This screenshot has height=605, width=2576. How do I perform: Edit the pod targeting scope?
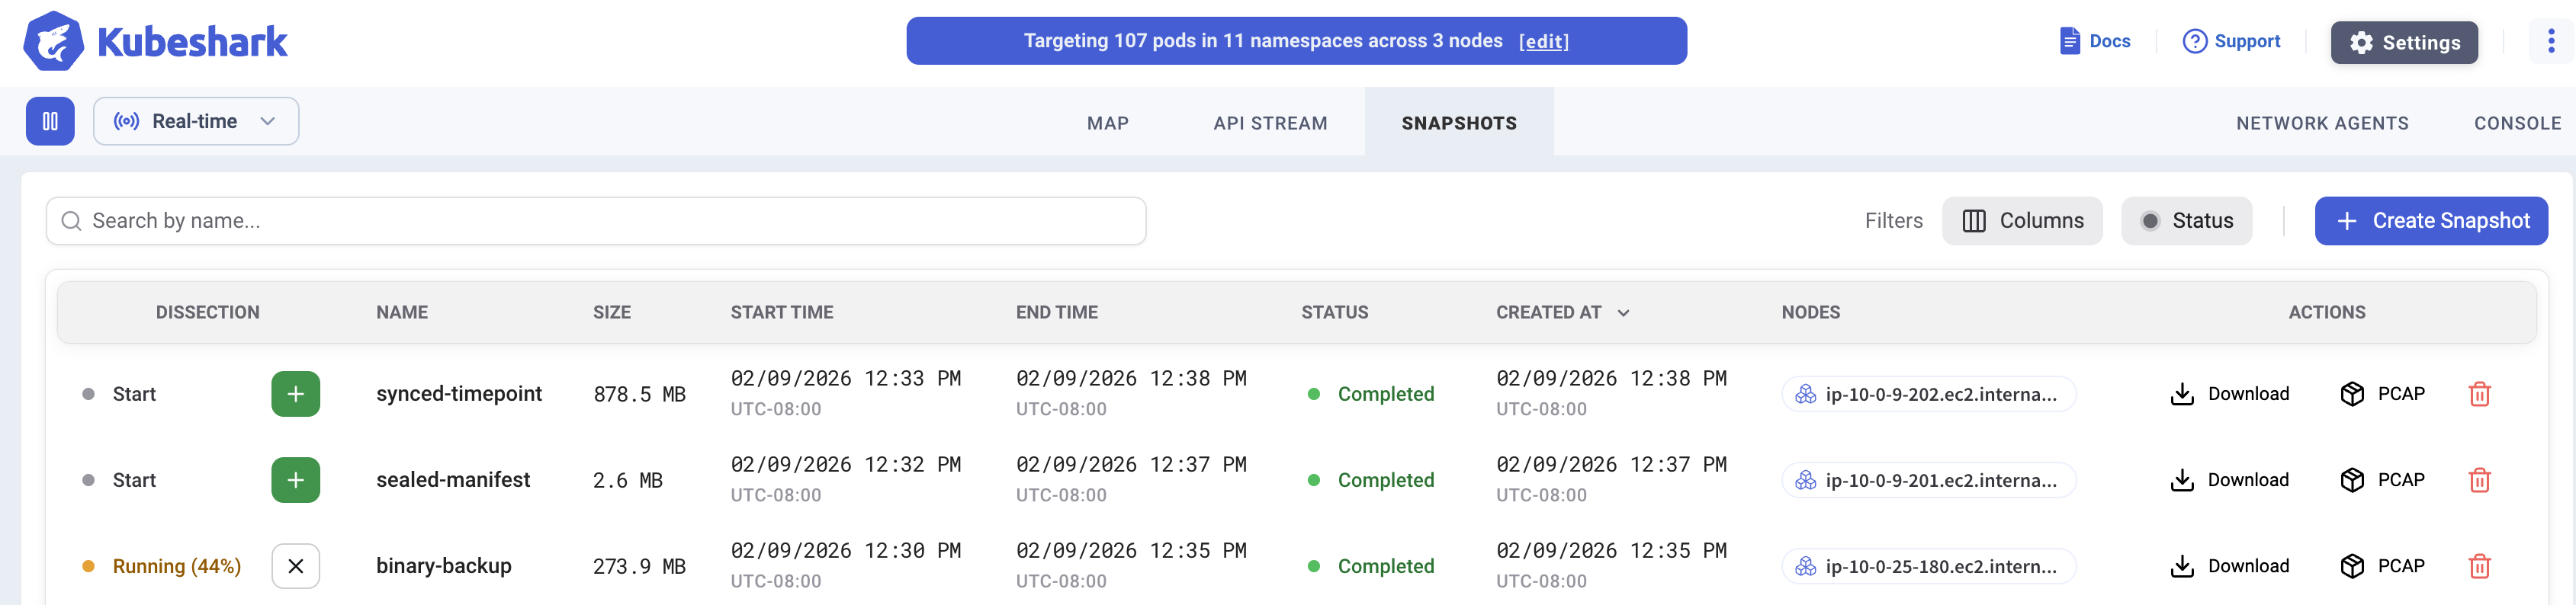(1543, 41)
